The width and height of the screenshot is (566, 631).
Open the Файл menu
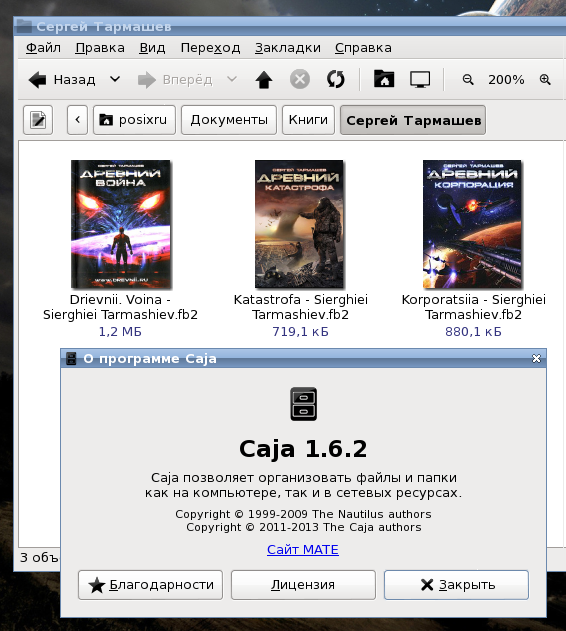[43, 48]
